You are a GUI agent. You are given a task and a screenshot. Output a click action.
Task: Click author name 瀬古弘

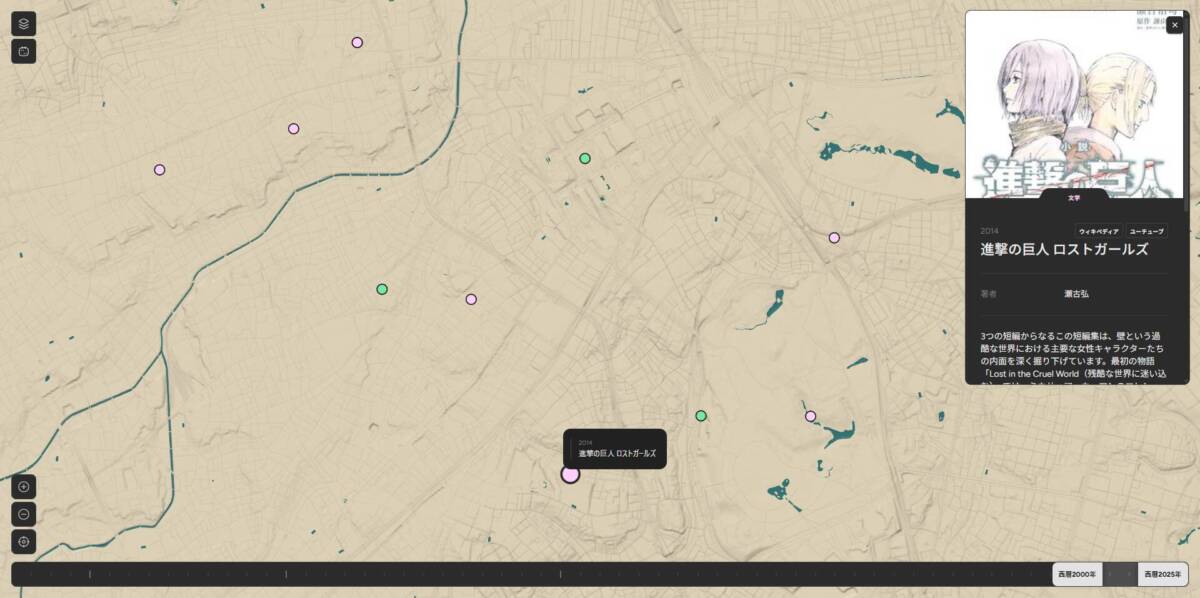coord(1076,294)
